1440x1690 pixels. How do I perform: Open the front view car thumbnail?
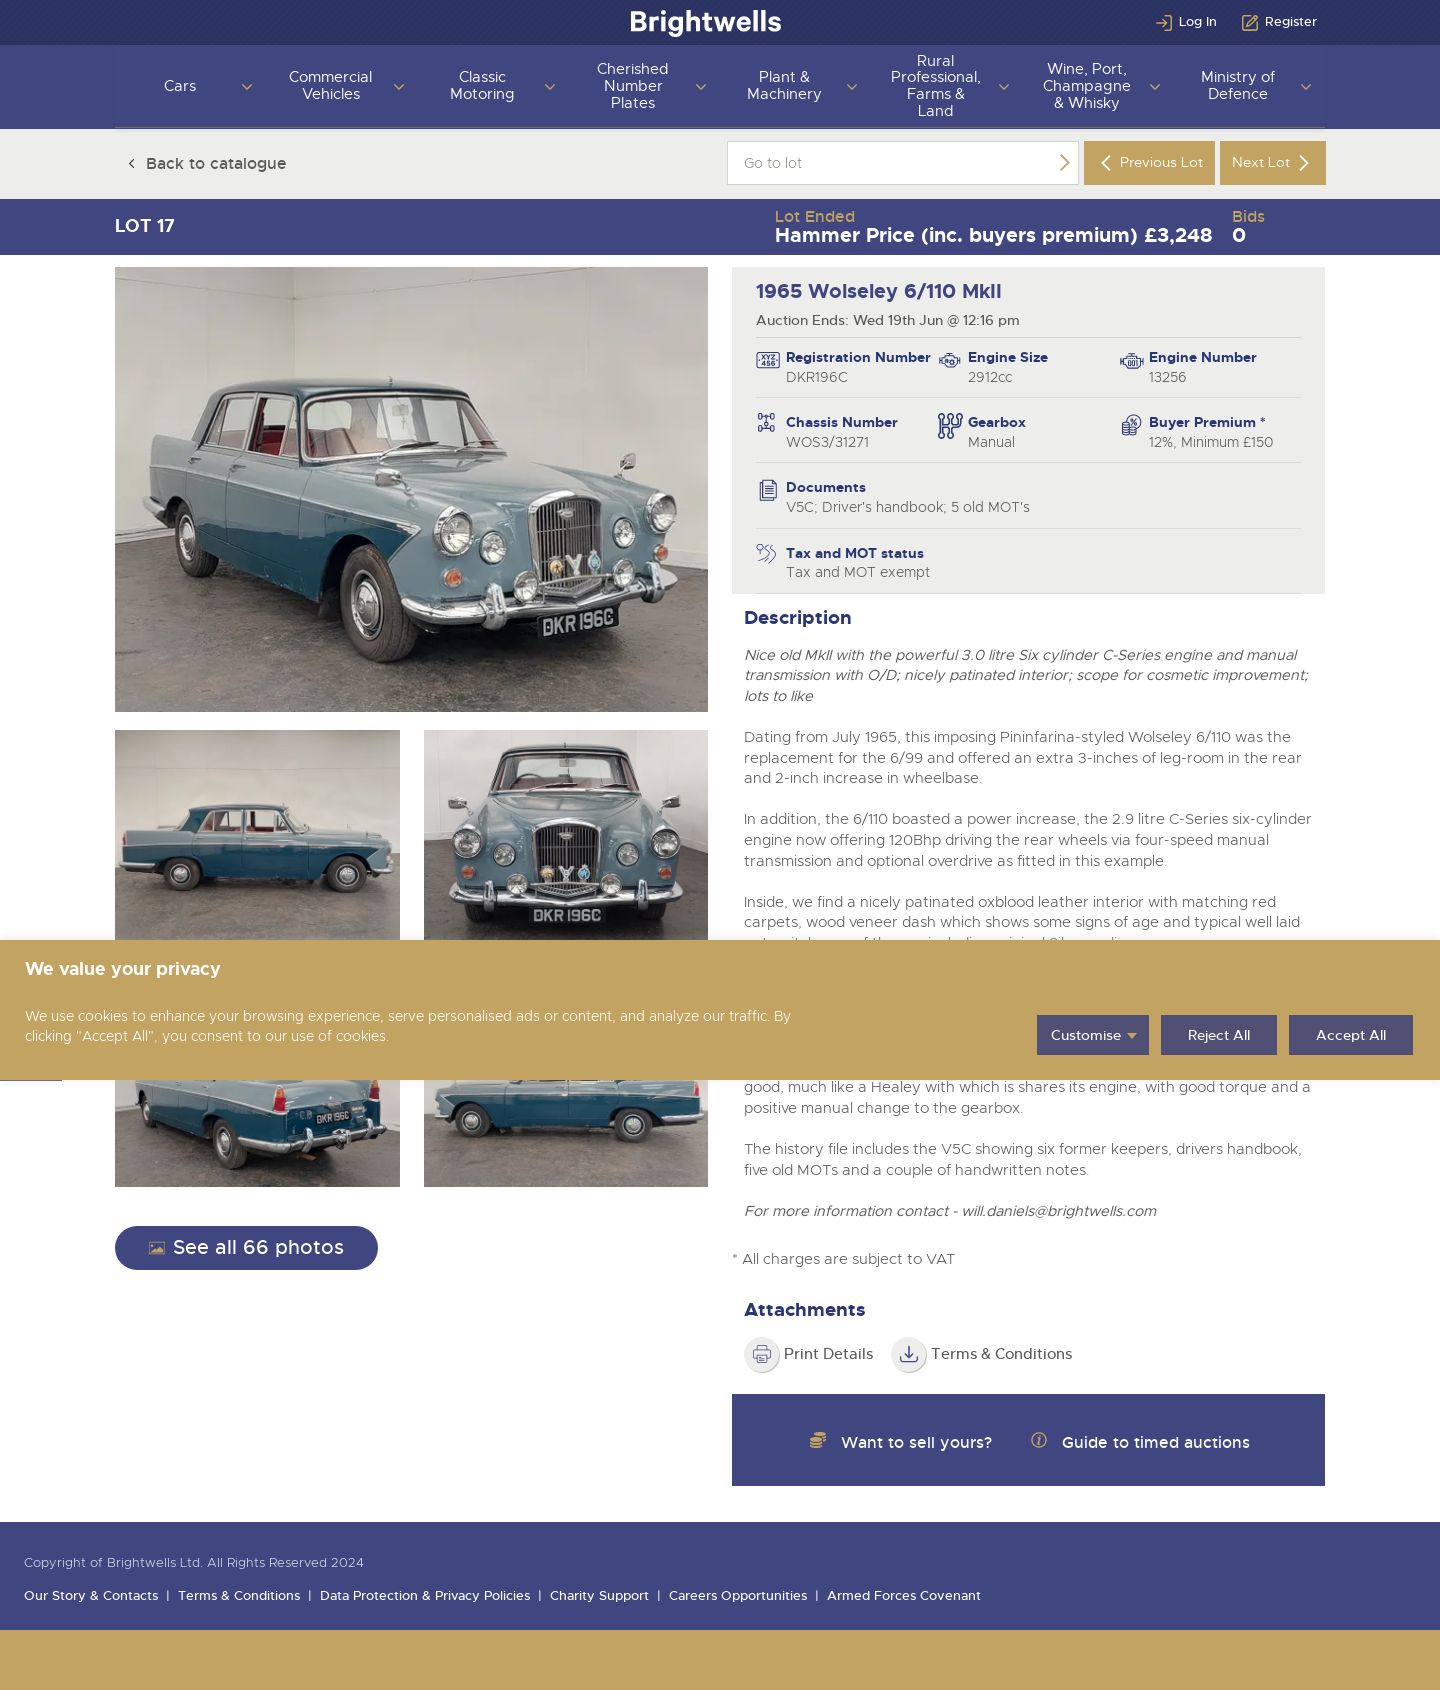(x=566, y=835)
